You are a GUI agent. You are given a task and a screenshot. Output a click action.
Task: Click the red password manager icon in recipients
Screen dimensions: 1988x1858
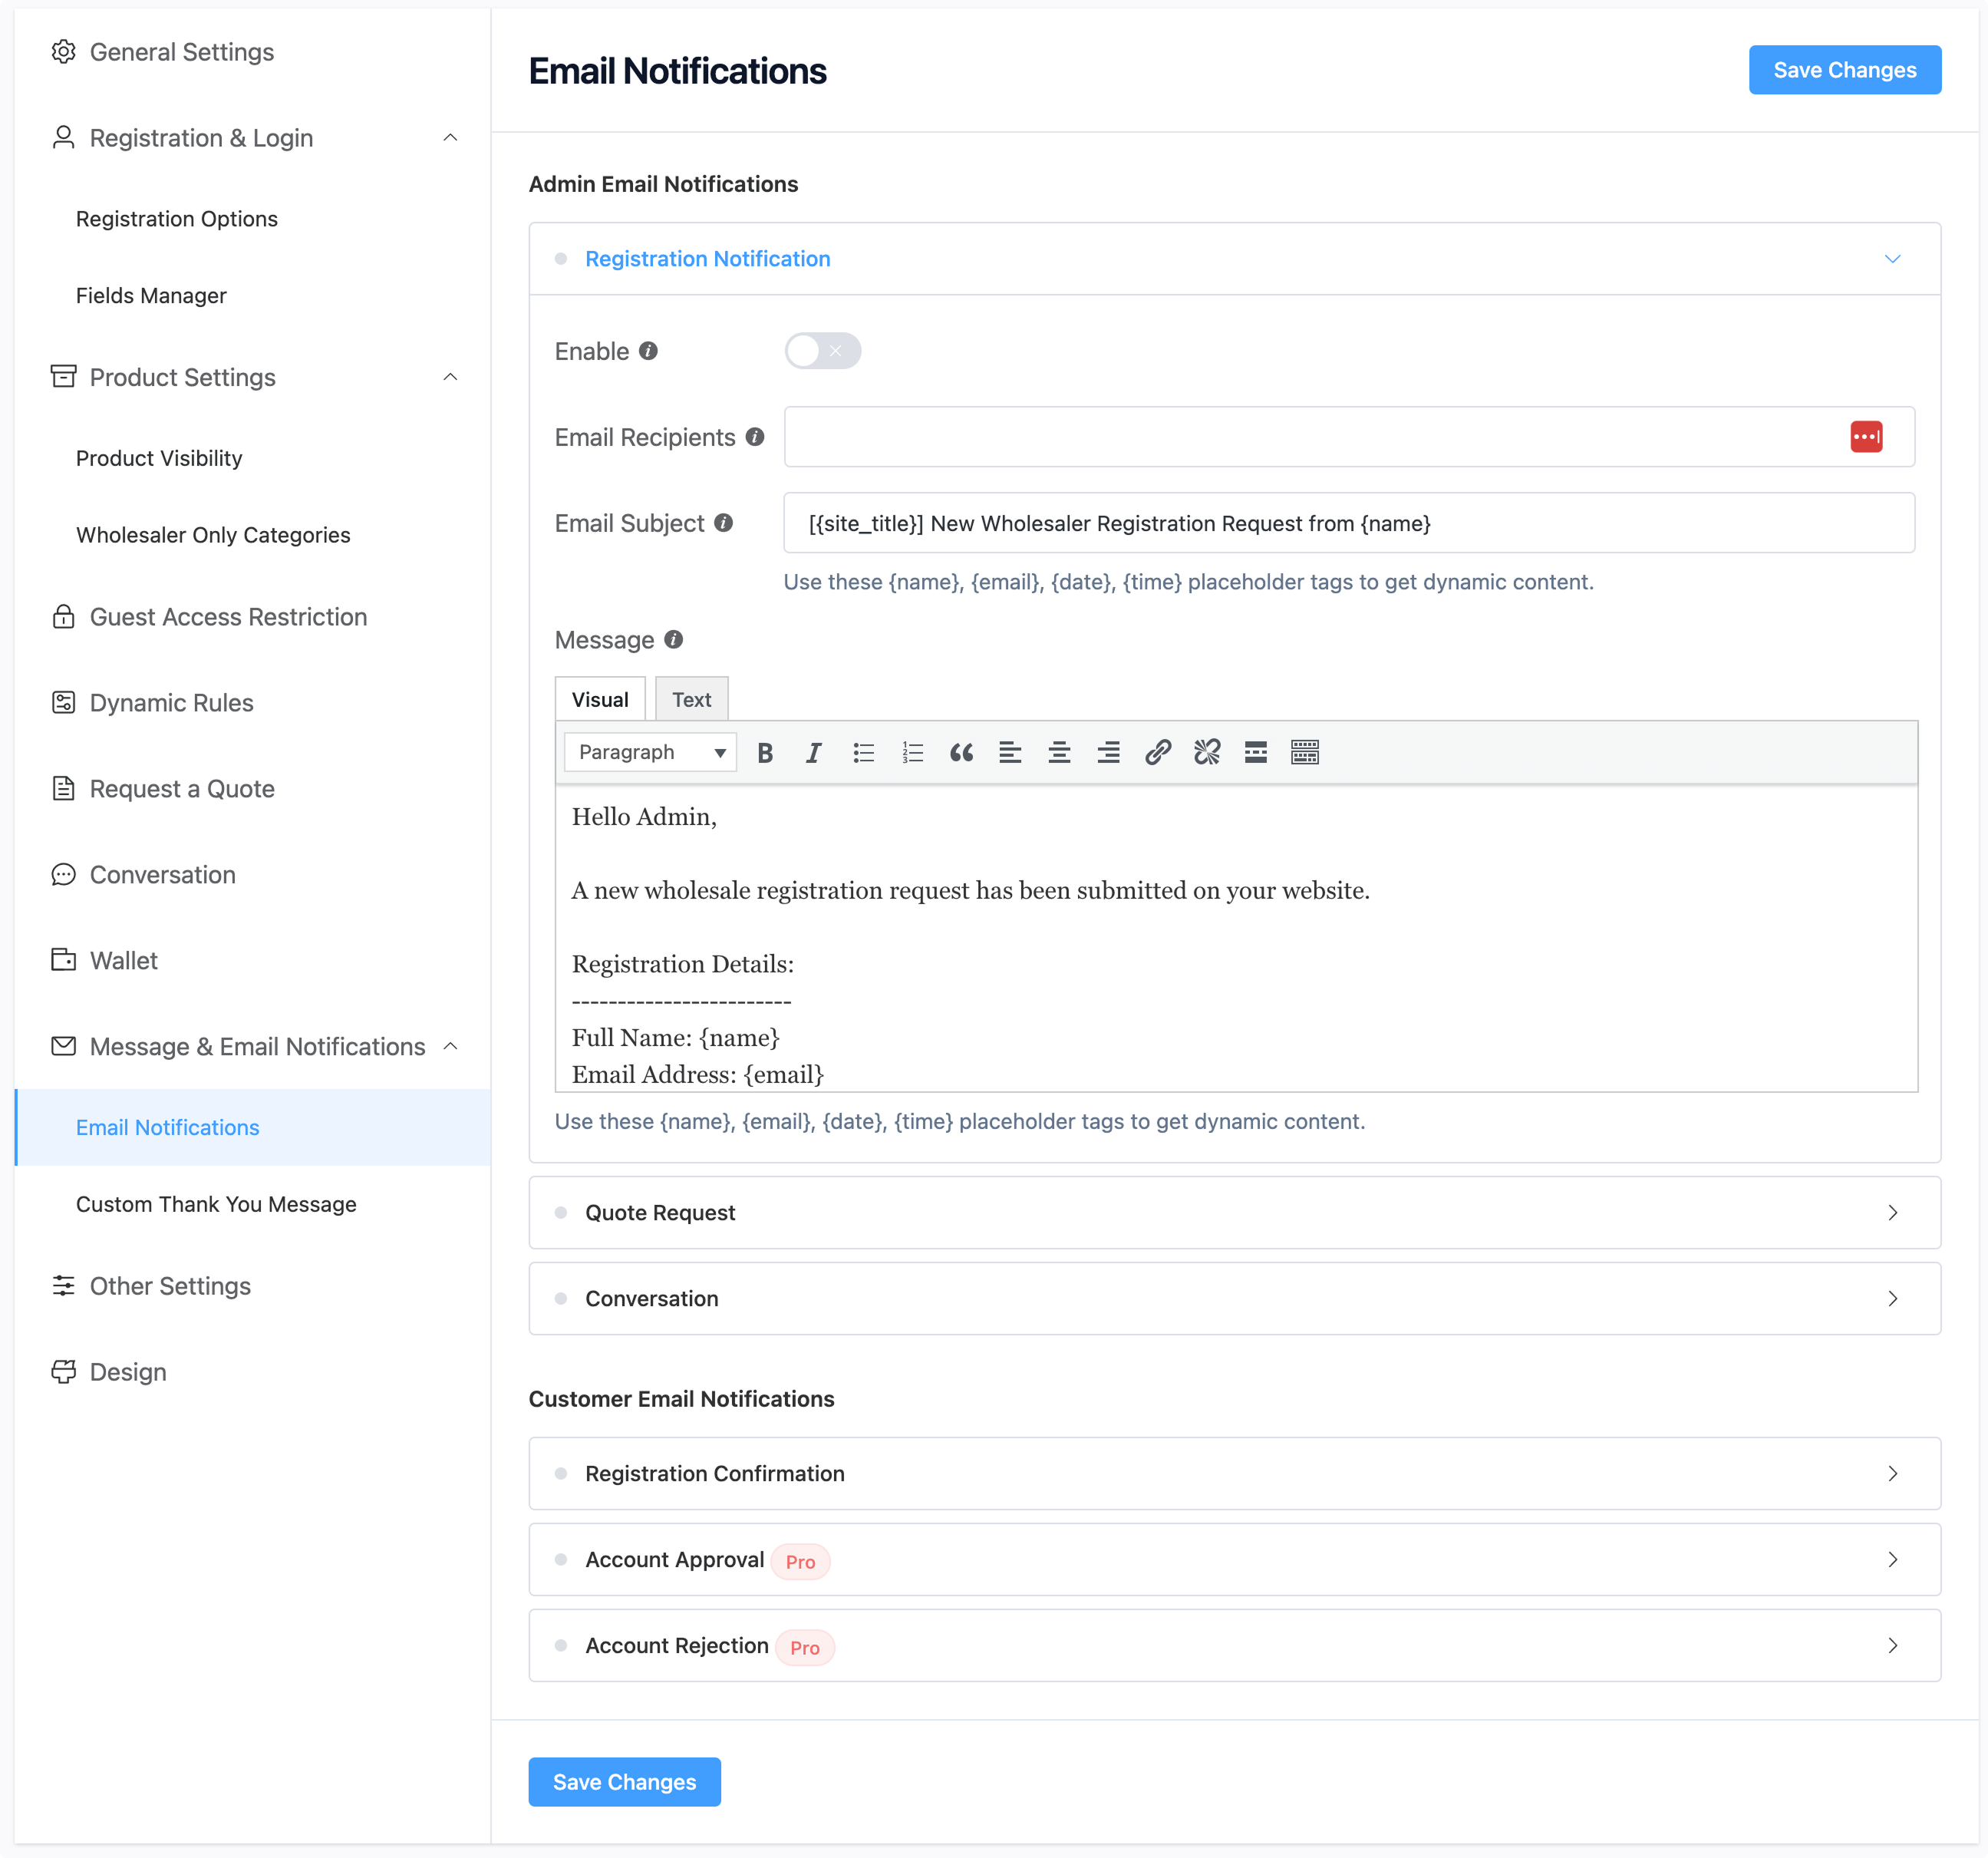point(1866,437)
